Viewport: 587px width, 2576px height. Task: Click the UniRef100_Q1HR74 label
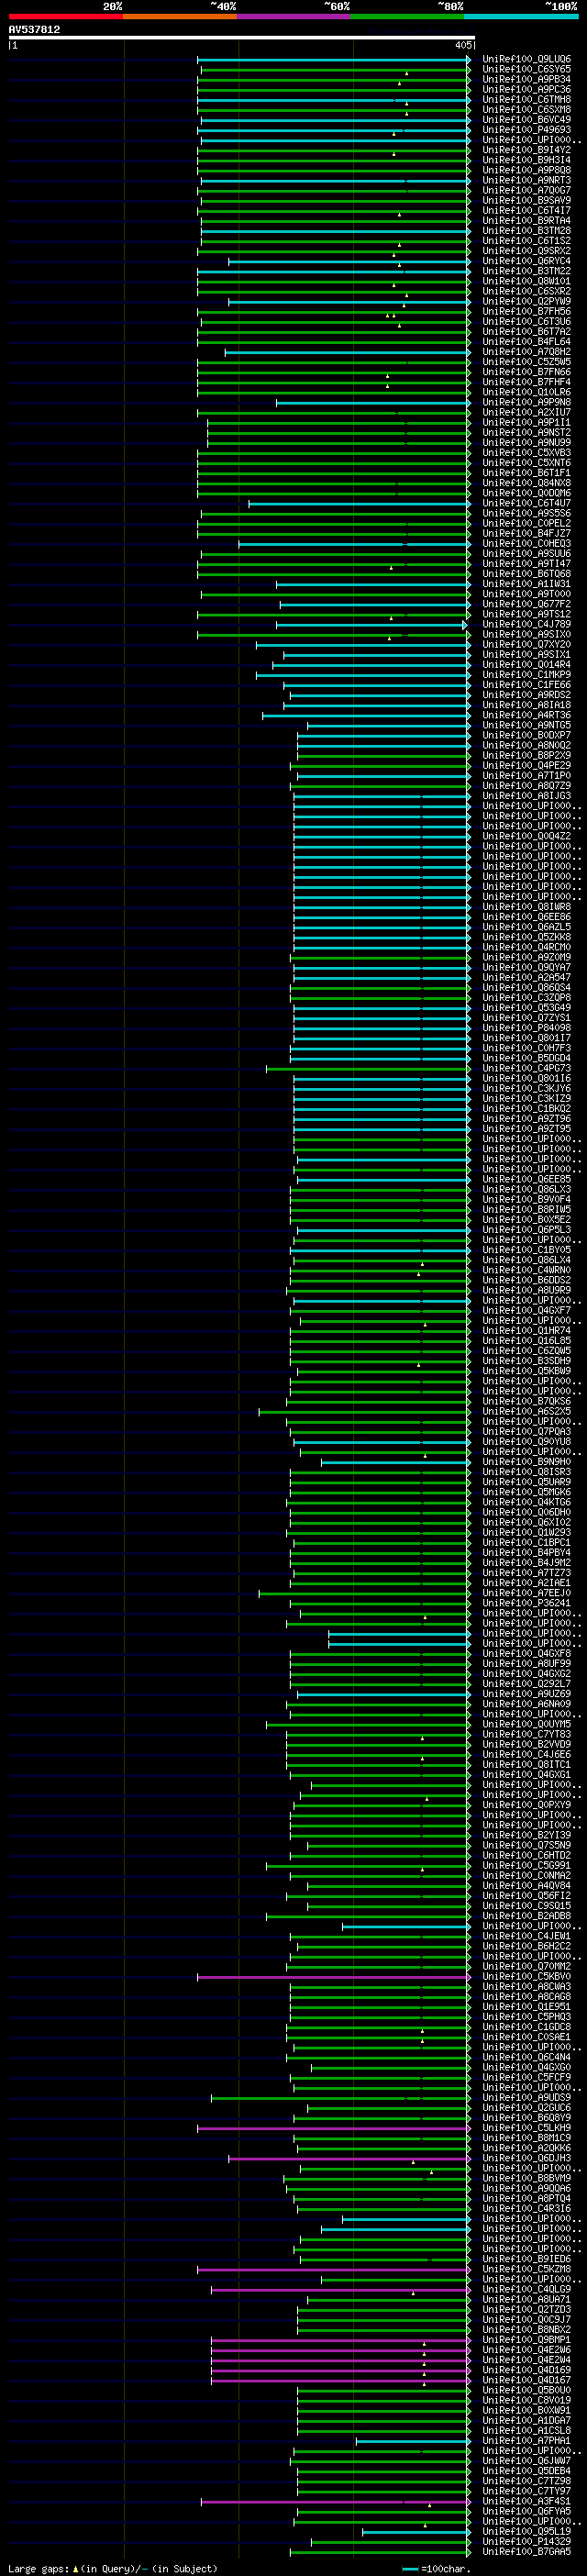(x=527, y=1330)
